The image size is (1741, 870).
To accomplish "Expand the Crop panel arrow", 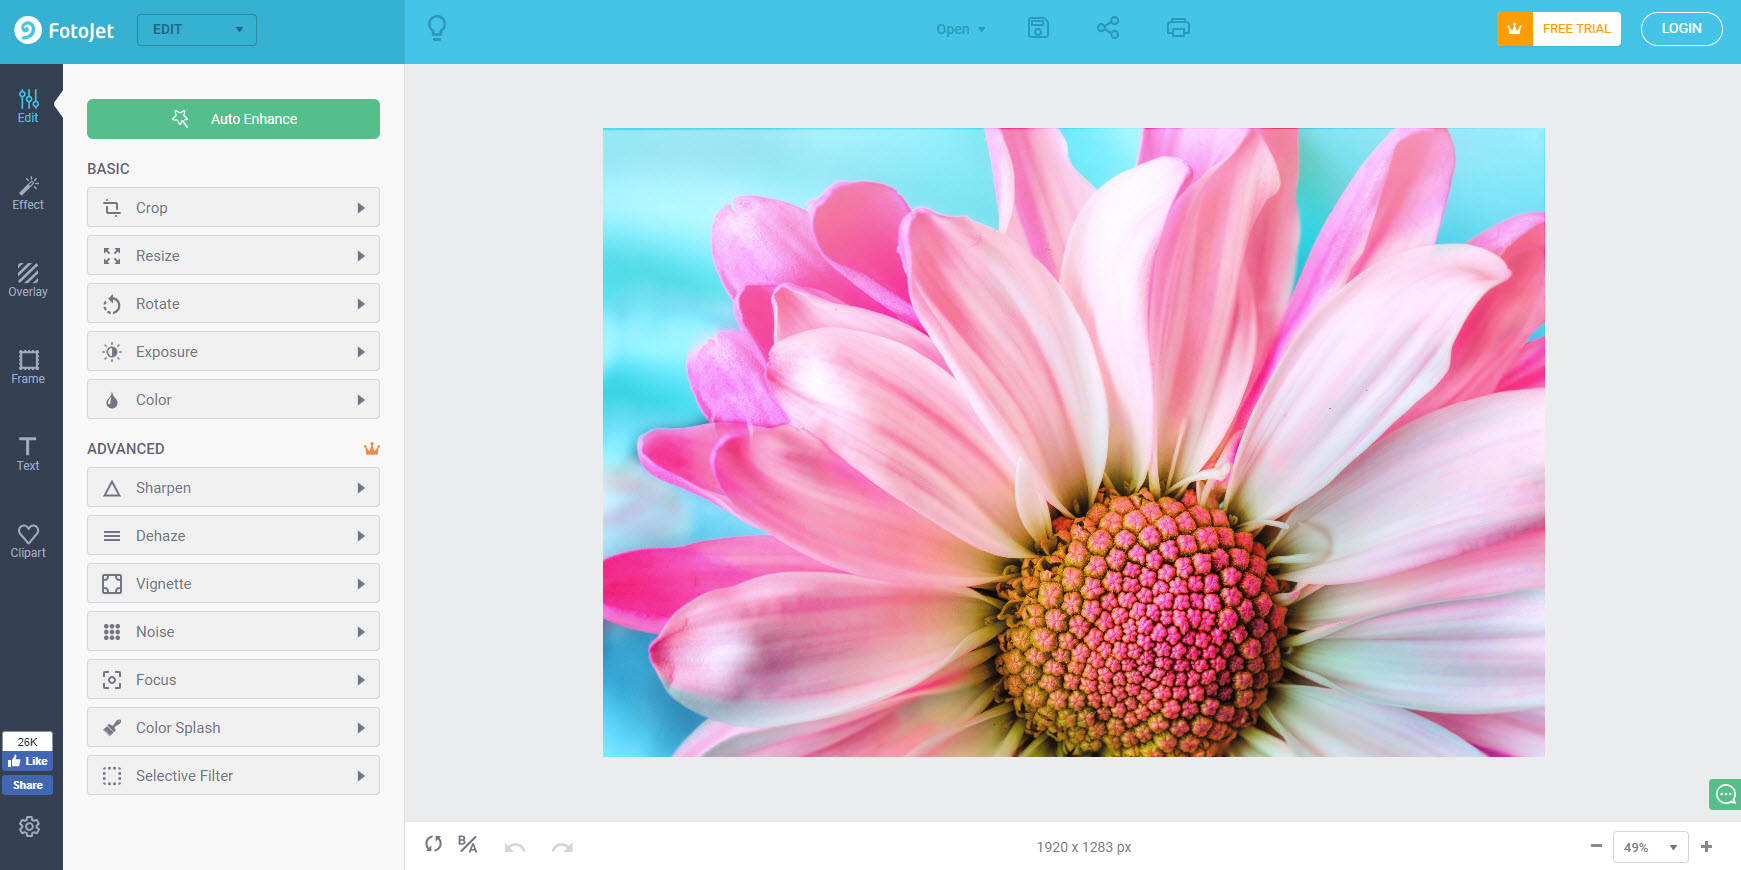I will [x=361, y=208].
